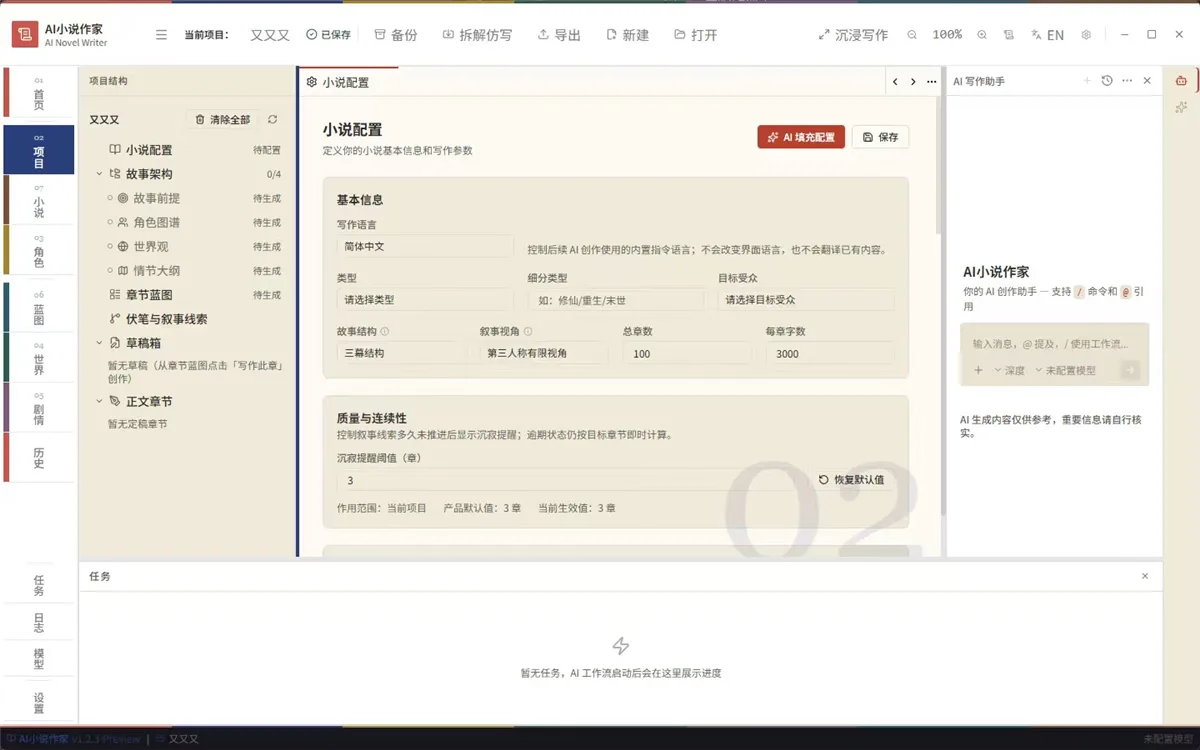
Task: Close the AI 写作助手 panel
Action: tap(1147, 81)
